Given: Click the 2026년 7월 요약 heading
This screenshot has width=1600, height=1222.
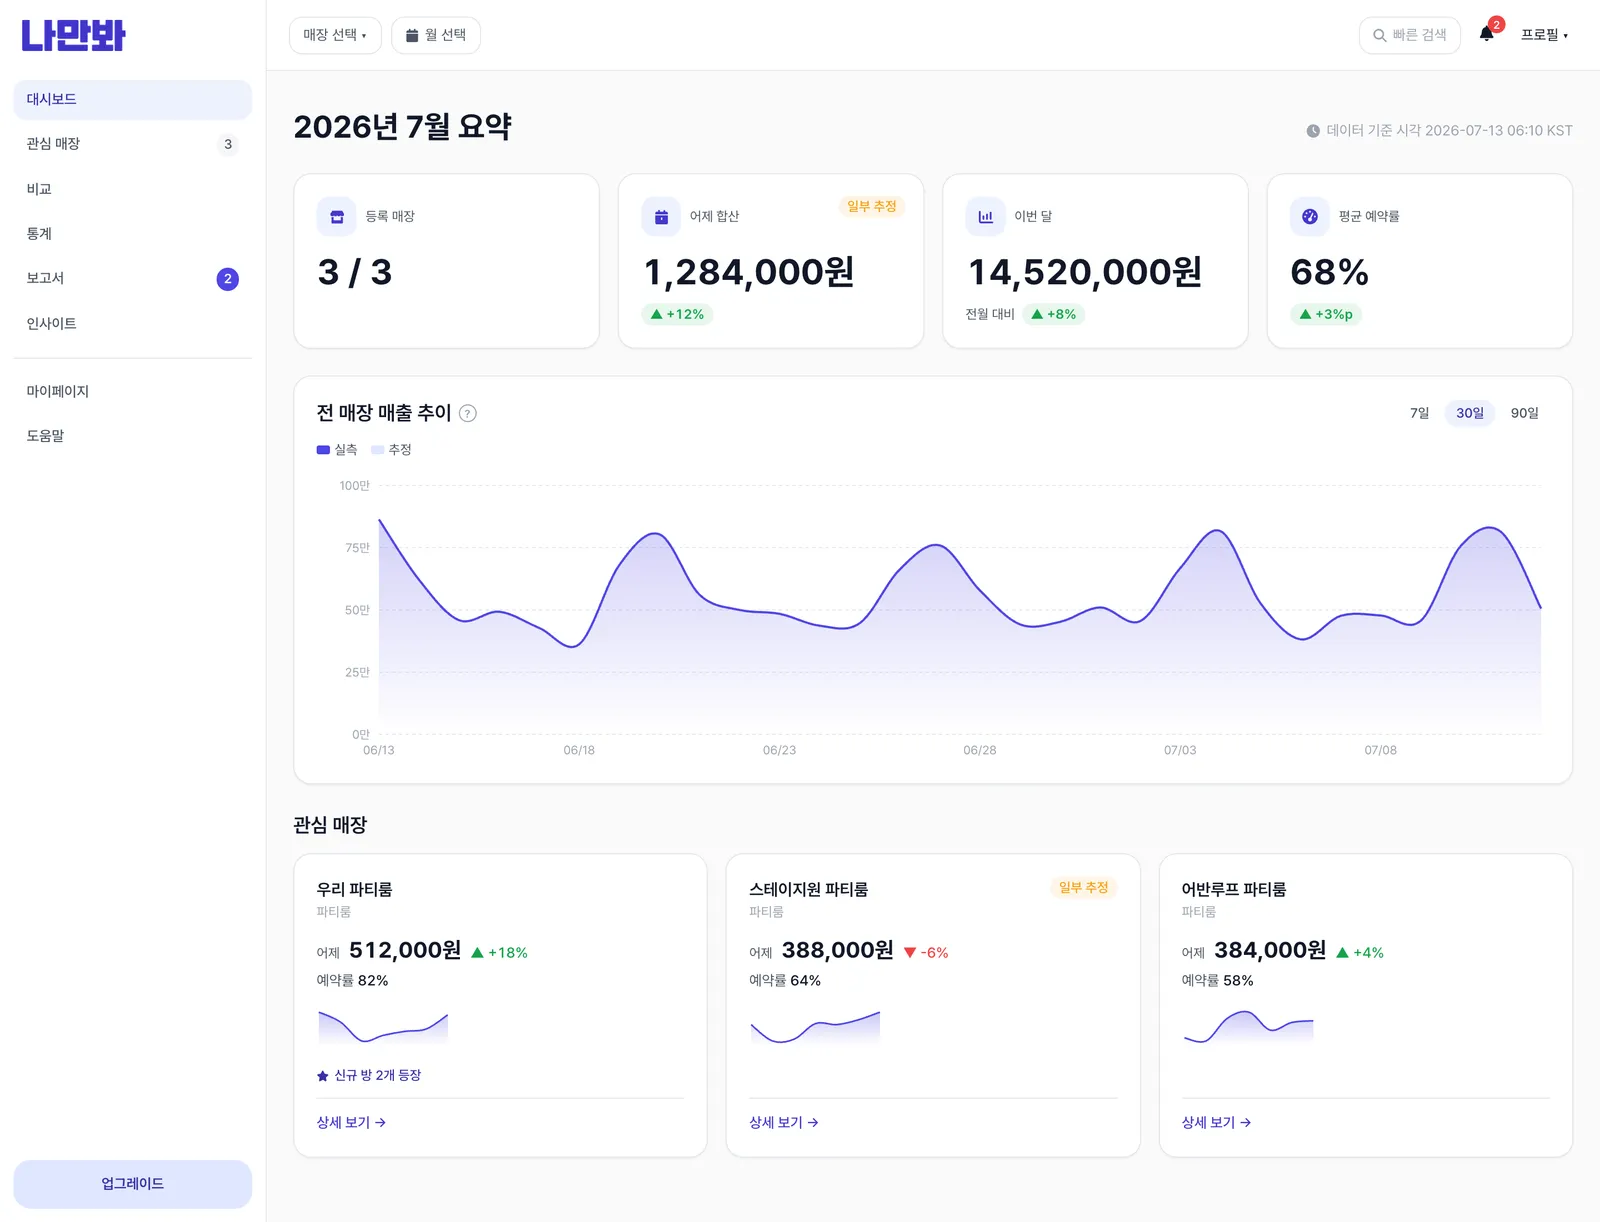Looking at the screenshot, I should click(402, 127).
